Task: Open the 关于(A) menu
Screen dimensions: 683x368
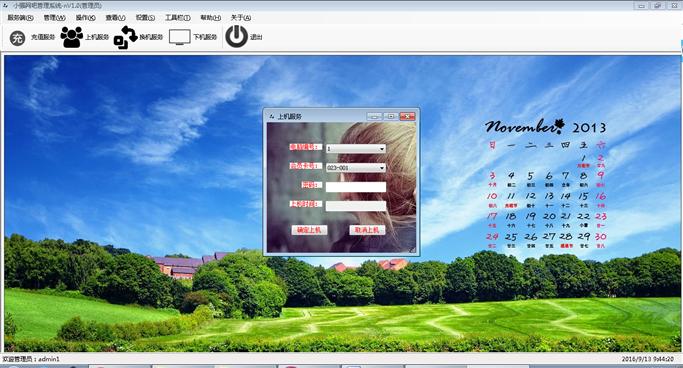Action: pyautogui.click(x=240, y=18)
